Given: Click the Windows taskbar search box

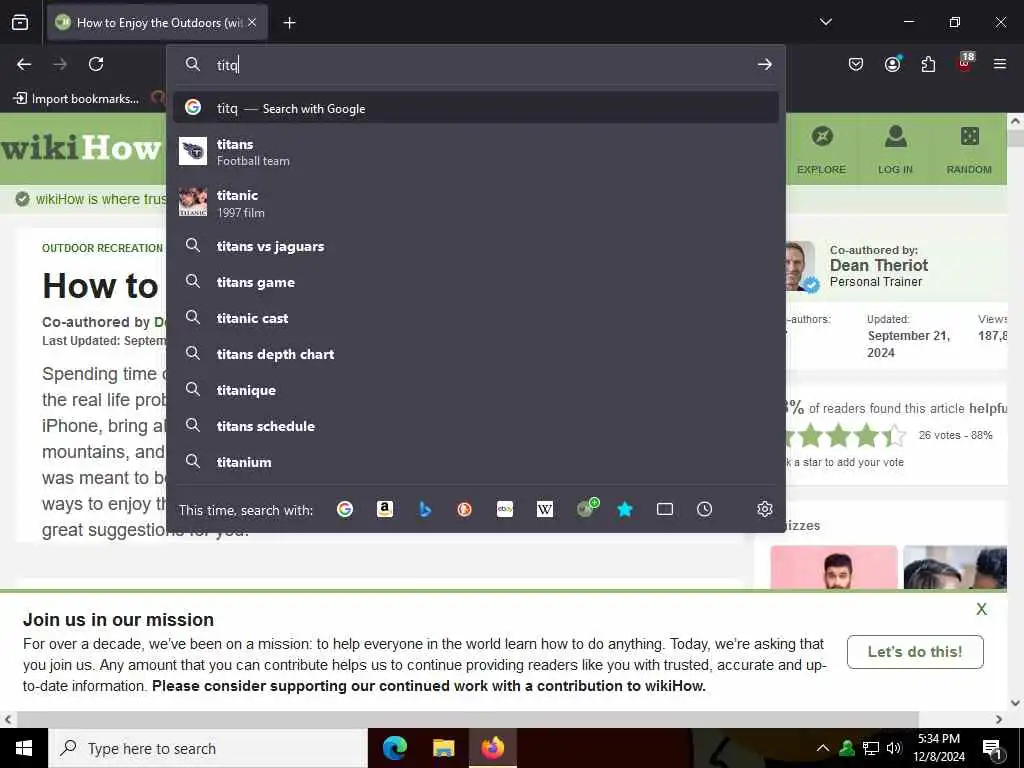Looking at the screenshot, I should 208,748.
